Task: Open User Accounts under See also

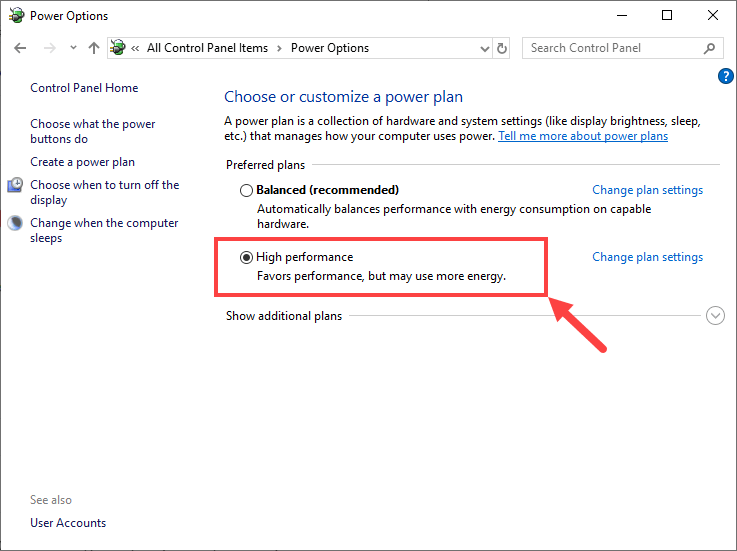Action: point(68,523)
